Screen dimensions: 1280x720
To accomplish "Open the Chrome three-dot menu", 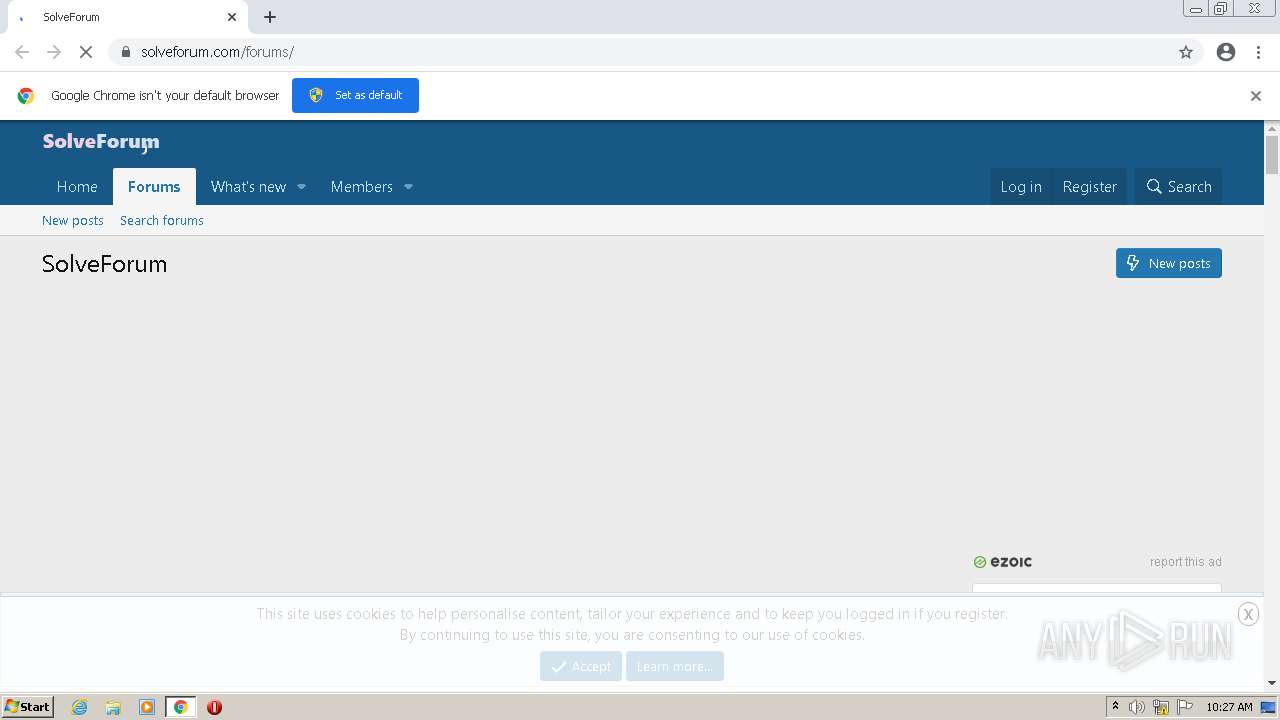I will click(1256, 52).
